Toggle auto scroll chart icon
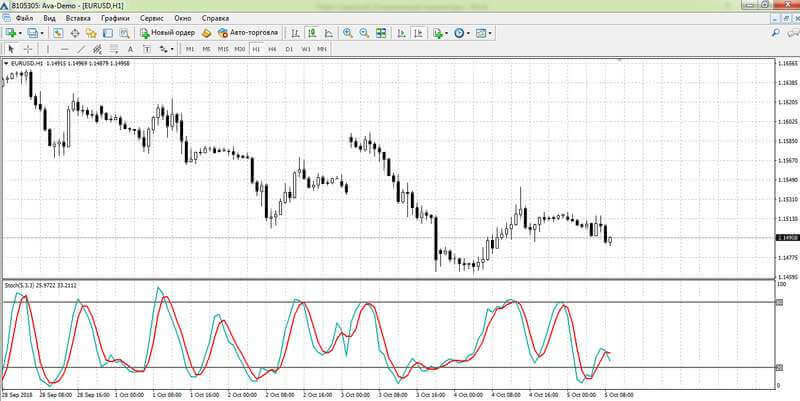 [402, 33]
